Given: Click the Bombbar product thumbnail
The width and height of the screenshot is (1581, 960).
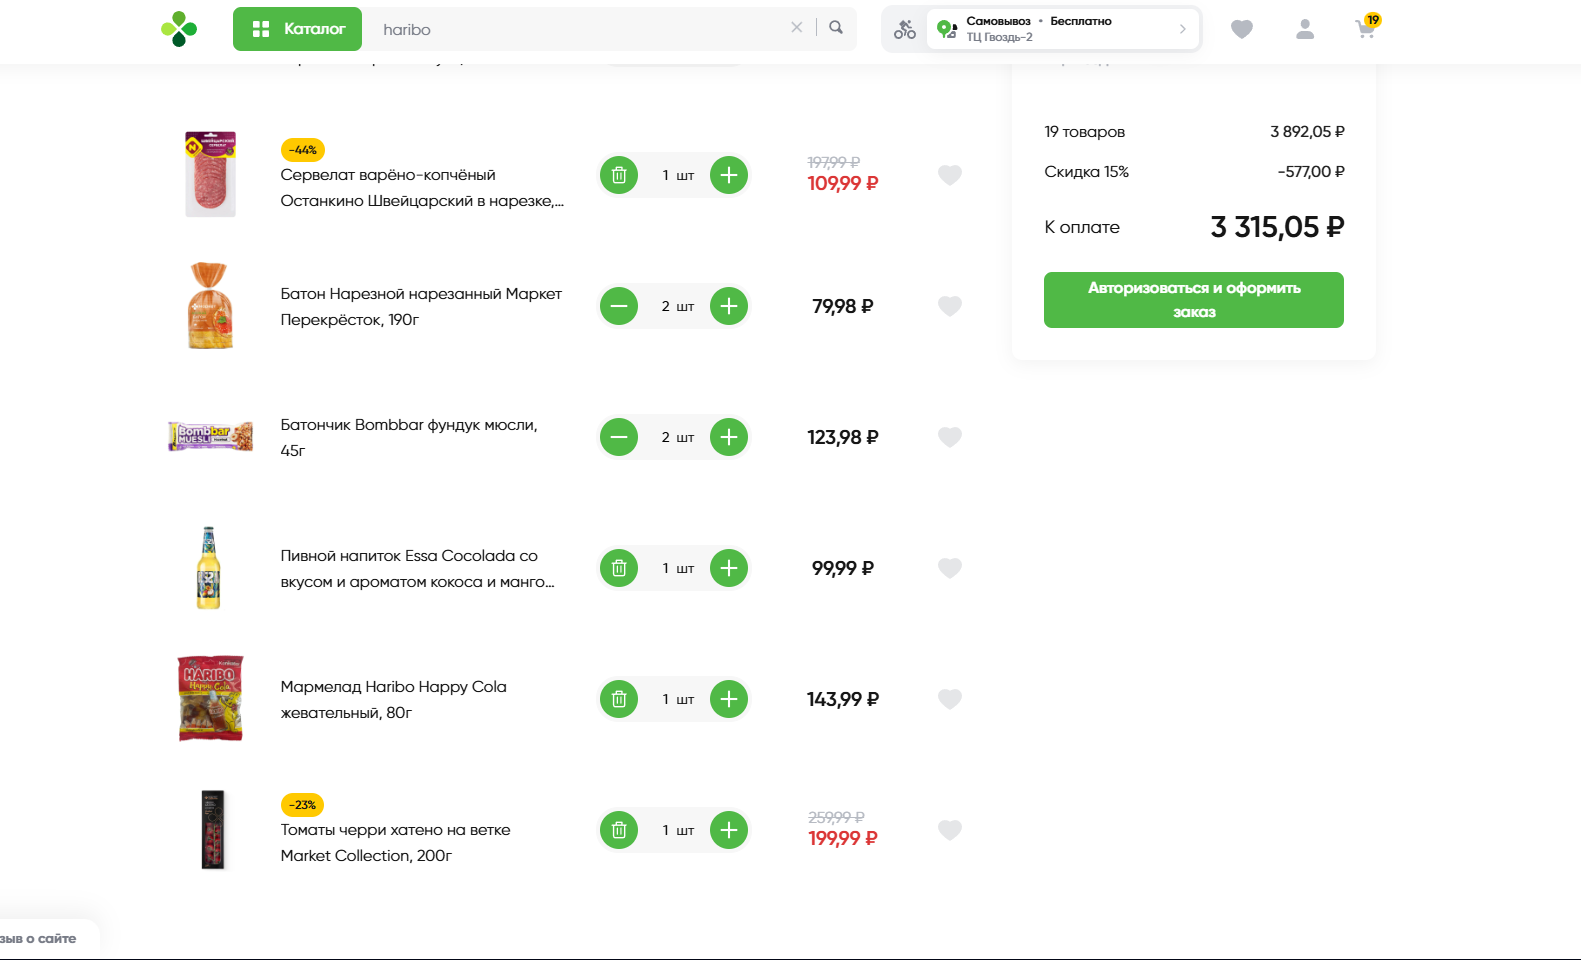Looking at the screenshot, I should pyautogui.click(x=210, y=436).
